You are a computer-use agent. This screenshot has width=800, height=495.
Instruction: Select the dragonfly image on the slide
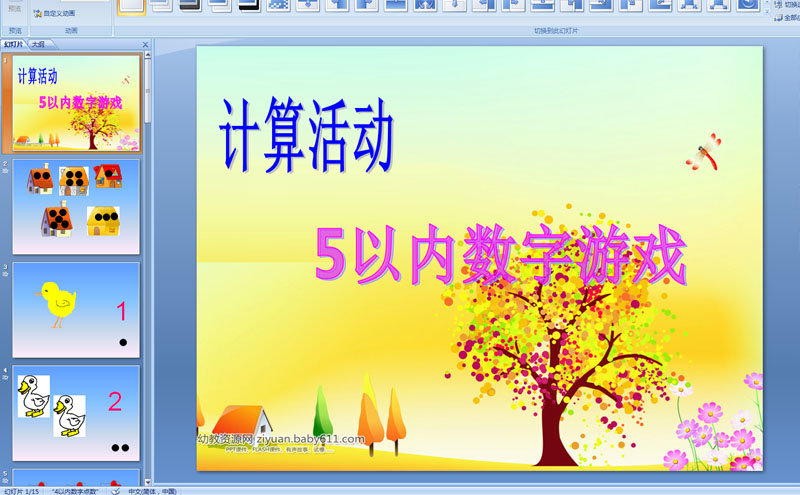pos(703,151)
